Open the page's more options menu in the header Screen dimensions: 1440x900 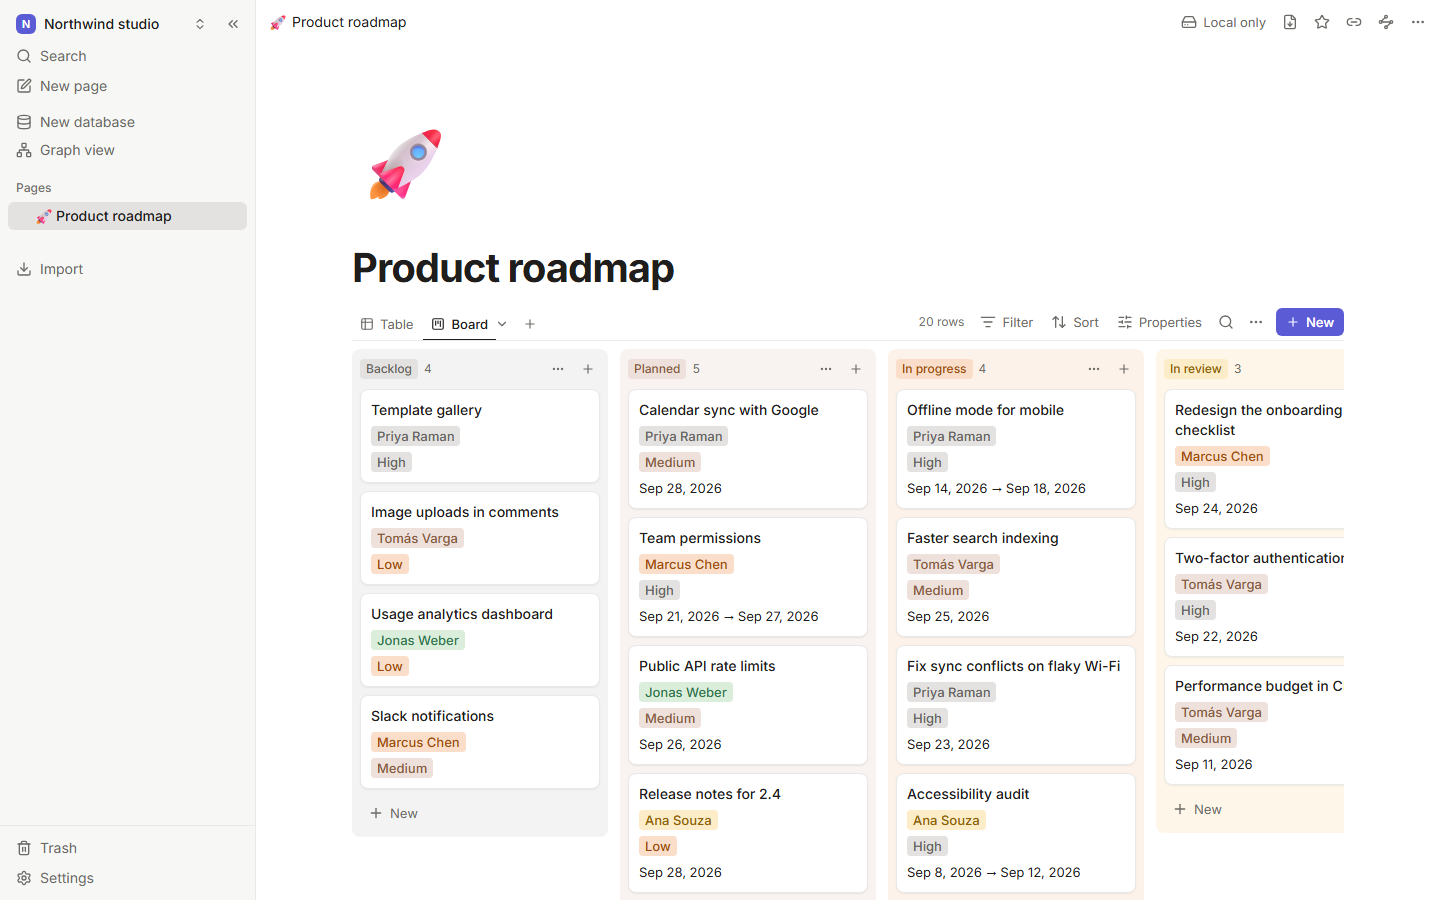click(1418, 22)
